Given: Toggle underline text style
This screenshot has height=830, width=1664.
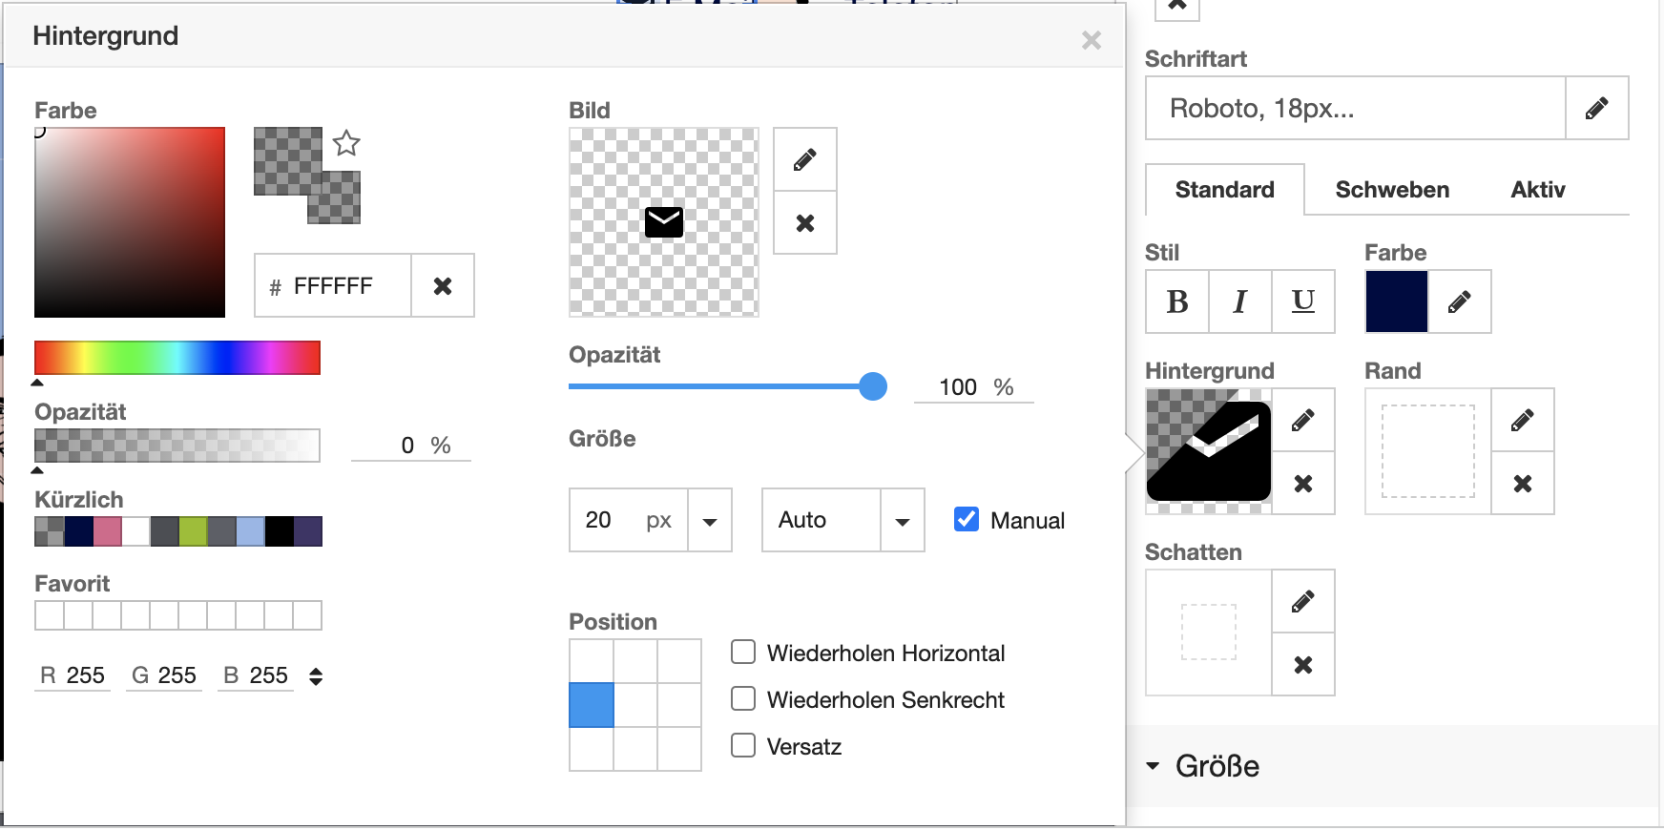Looking at the screenshot, I should coord(1302,301).
